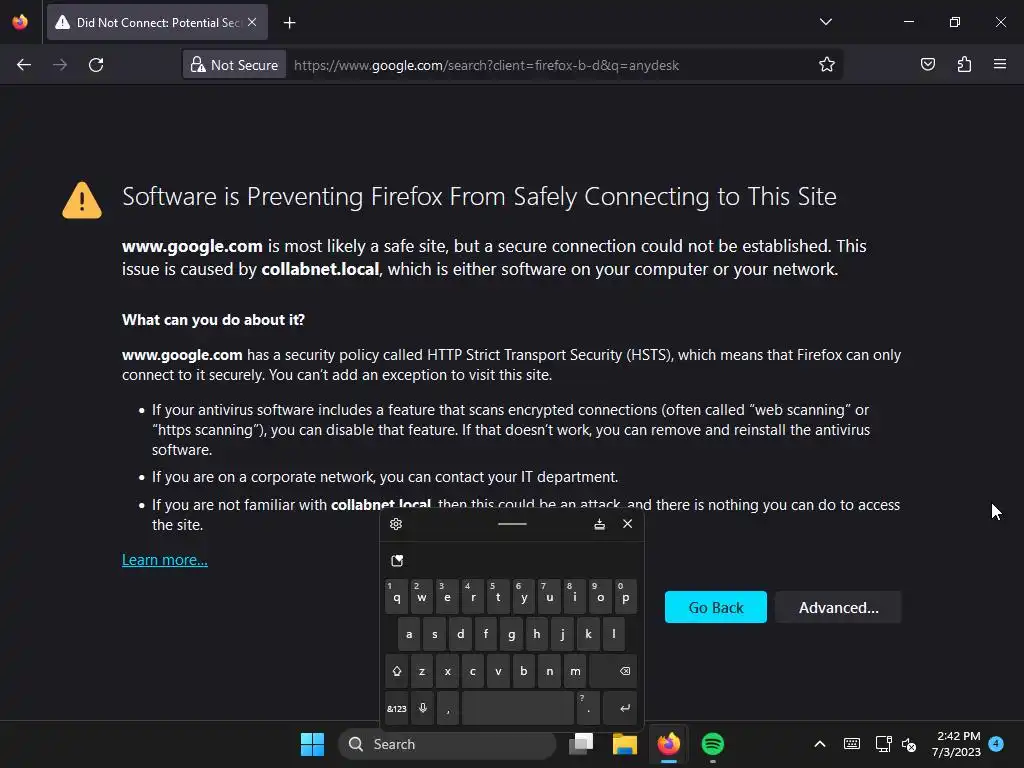
Task: Click the taskbar Search box
Action: point(447,744)
